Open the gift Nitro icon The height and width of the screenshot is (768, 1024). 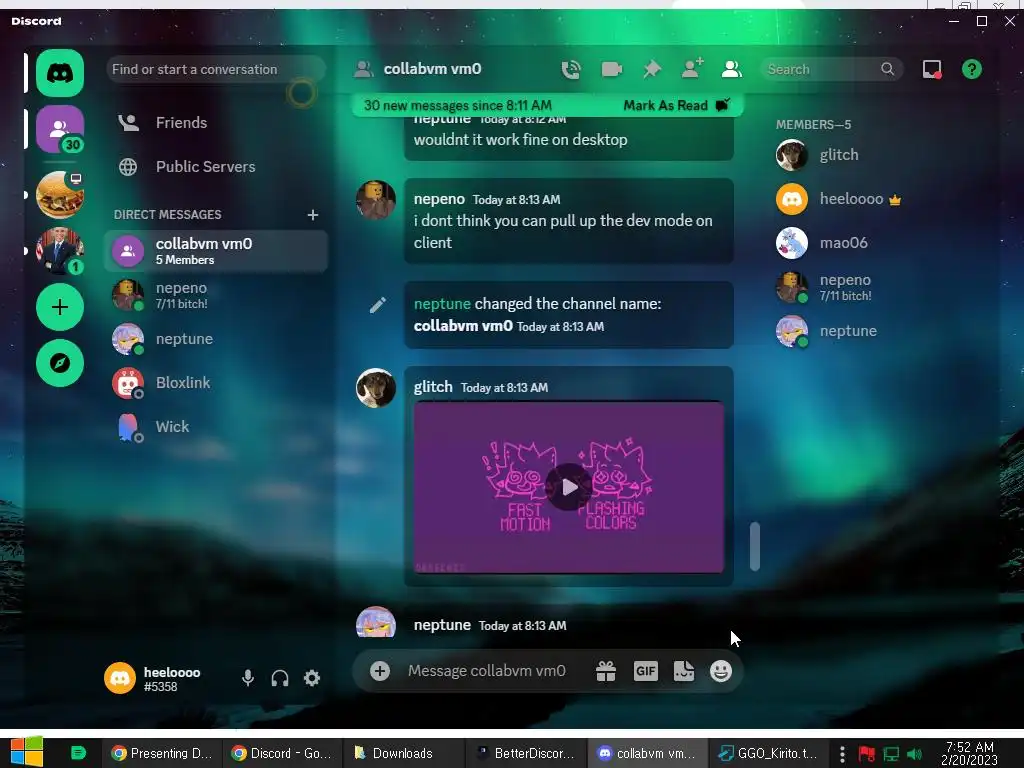[x=606, y=671]
